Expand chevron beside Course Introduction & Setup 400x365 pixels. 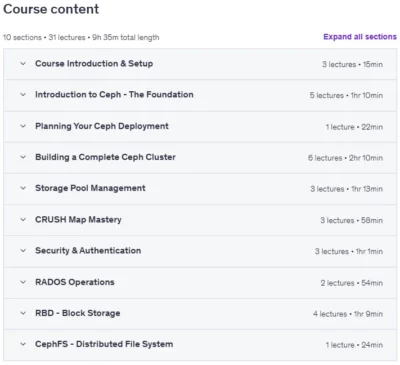[x=23, y=63]
